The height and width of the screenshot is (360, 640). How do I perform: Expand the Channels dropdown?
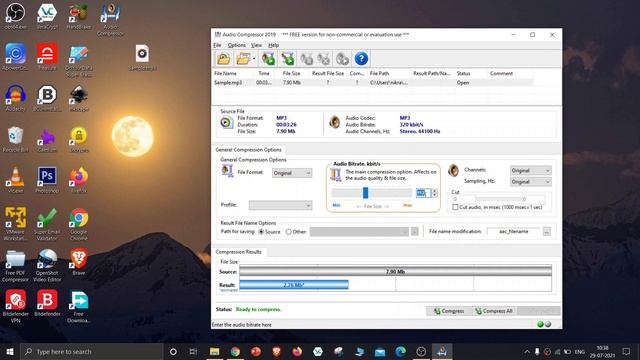pos(531,170)
